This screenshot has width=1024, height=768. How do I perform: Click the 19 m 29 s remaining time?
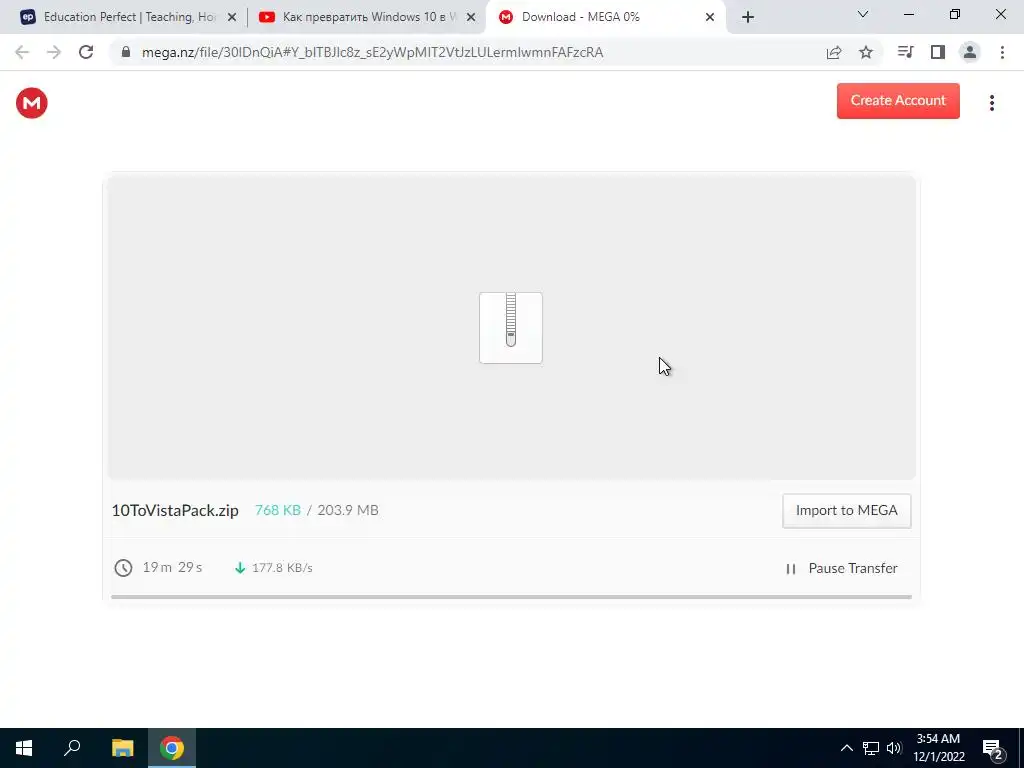pyautogui.click(x=172, y=568)
